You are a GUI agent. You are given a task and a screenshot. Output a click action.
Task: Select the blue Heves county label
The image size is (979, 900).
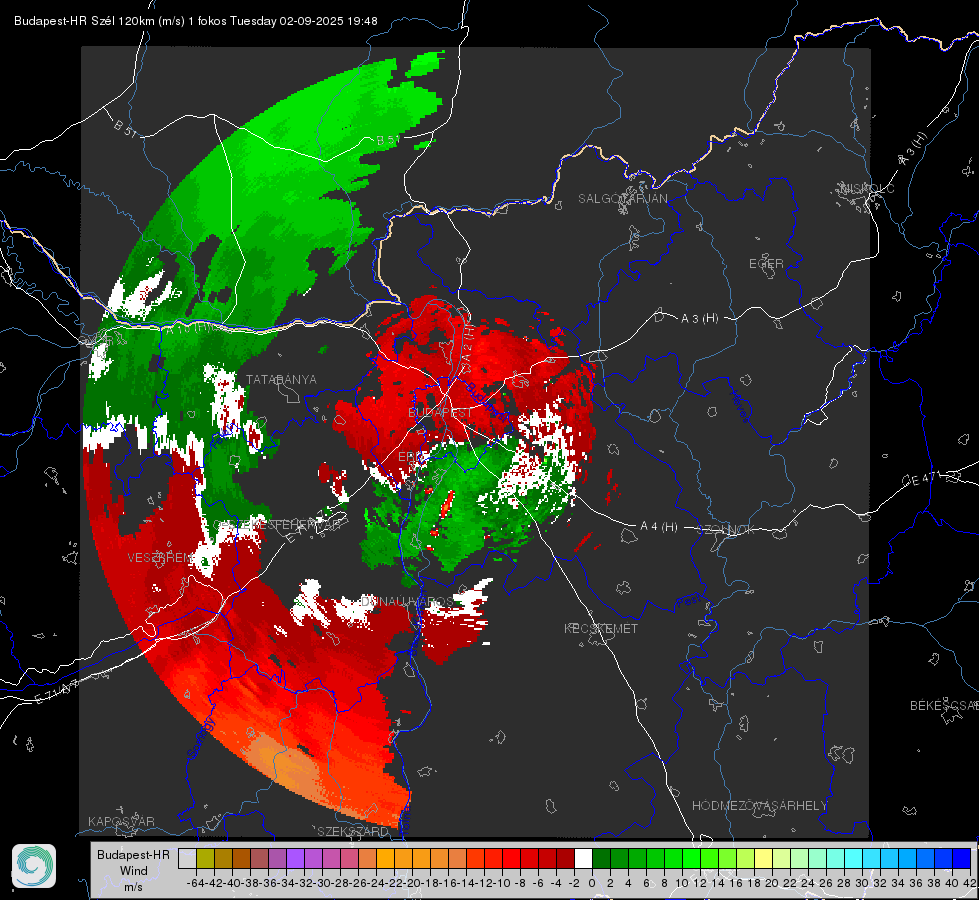click(x=740, y=406)
